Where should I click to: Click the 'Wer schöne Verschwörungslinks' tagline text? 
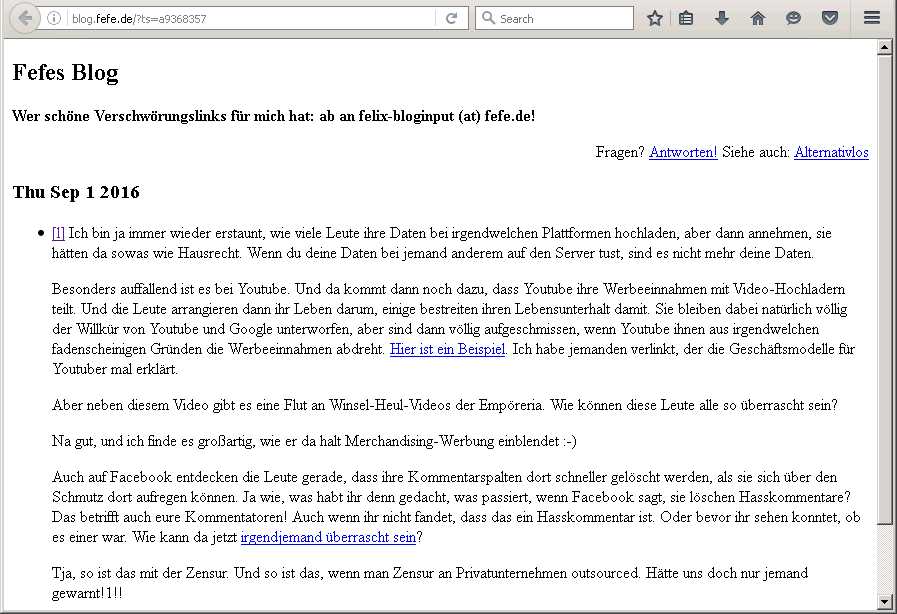click(x=273, y=116)
